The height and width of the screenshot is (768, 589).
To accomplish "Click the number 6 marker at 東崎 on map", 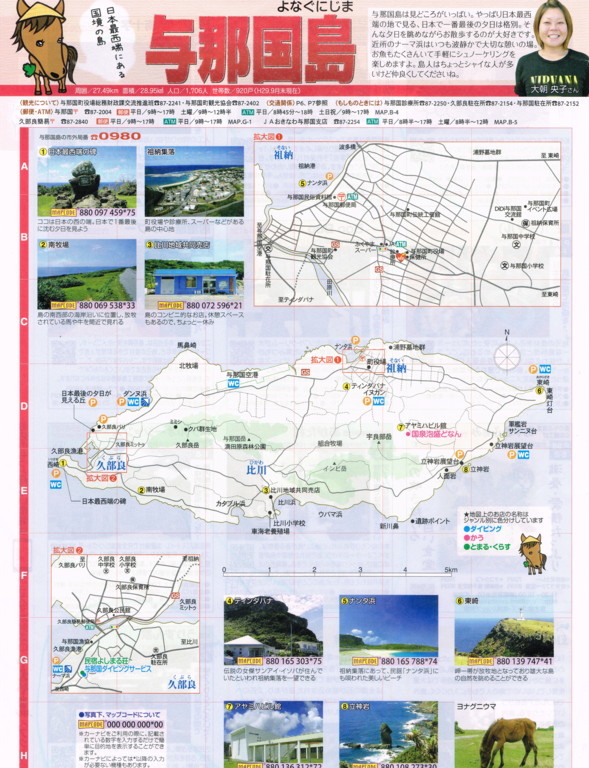I will click(x=539, y=390).
